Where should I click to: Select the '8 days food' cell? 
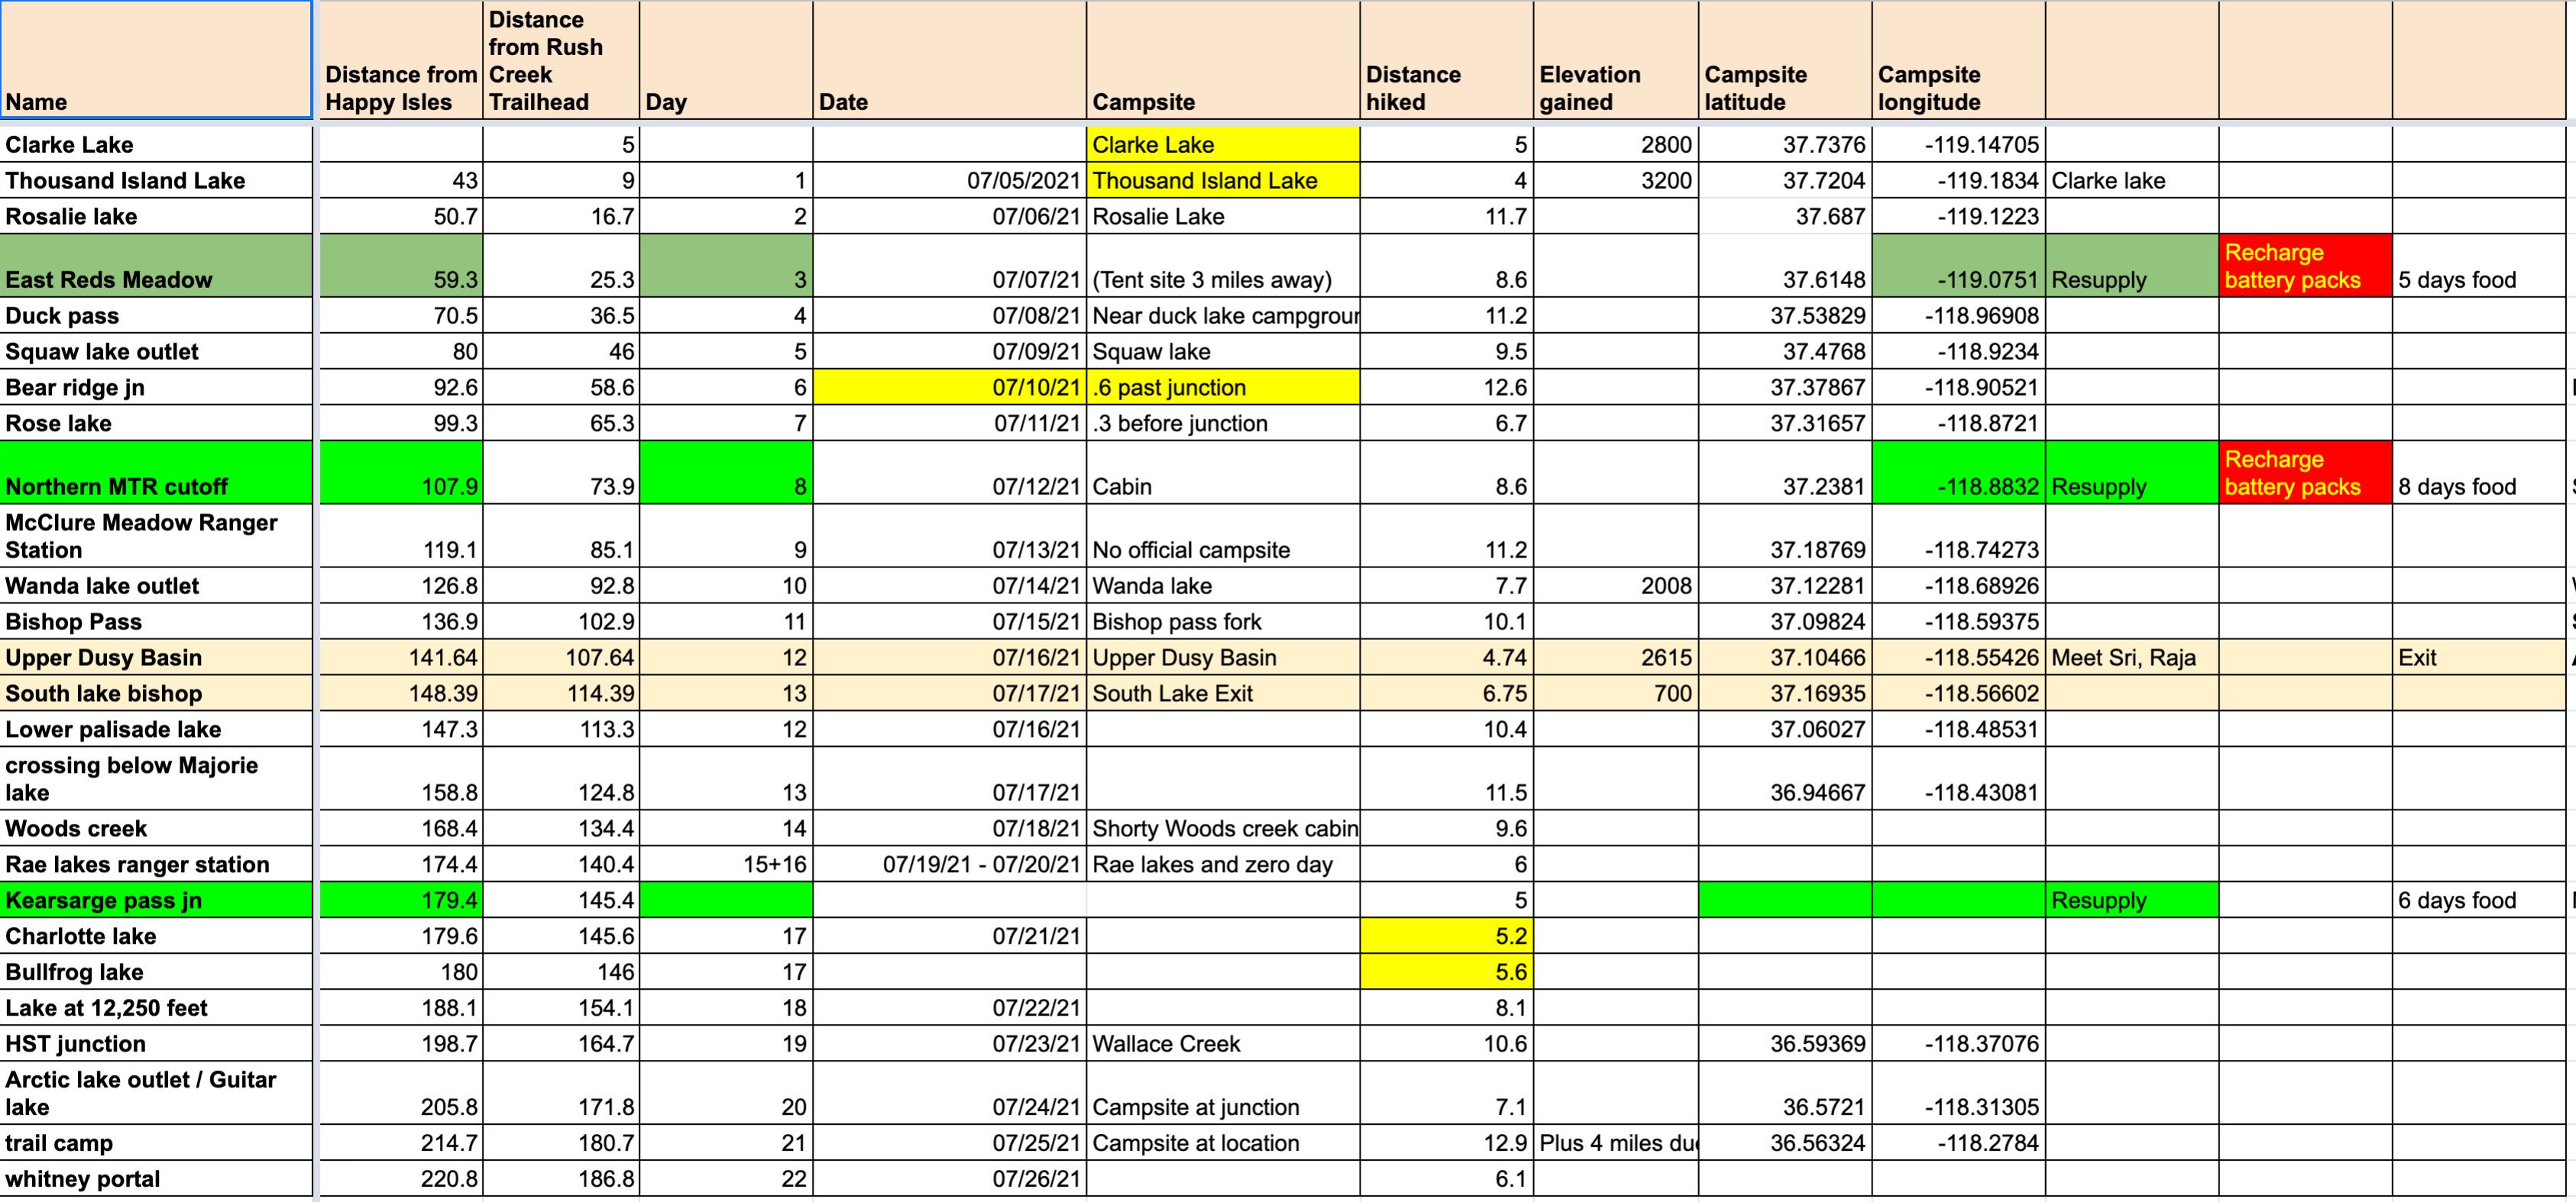(2479, 472)
